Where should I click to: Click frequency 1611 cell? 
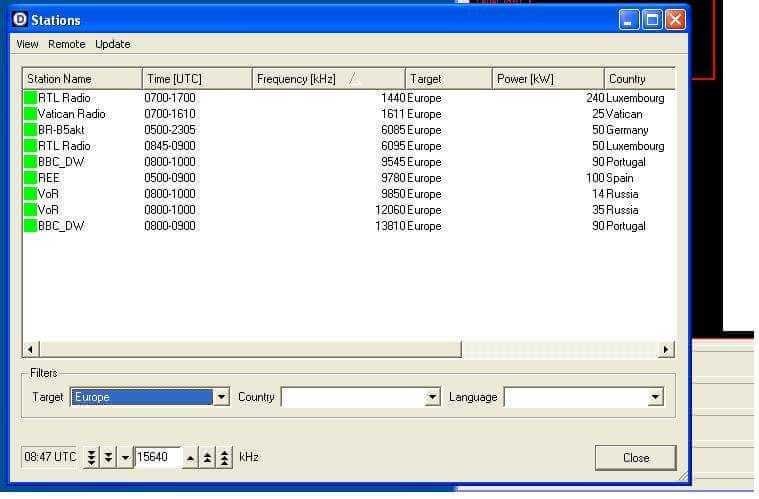coord(393,114)
